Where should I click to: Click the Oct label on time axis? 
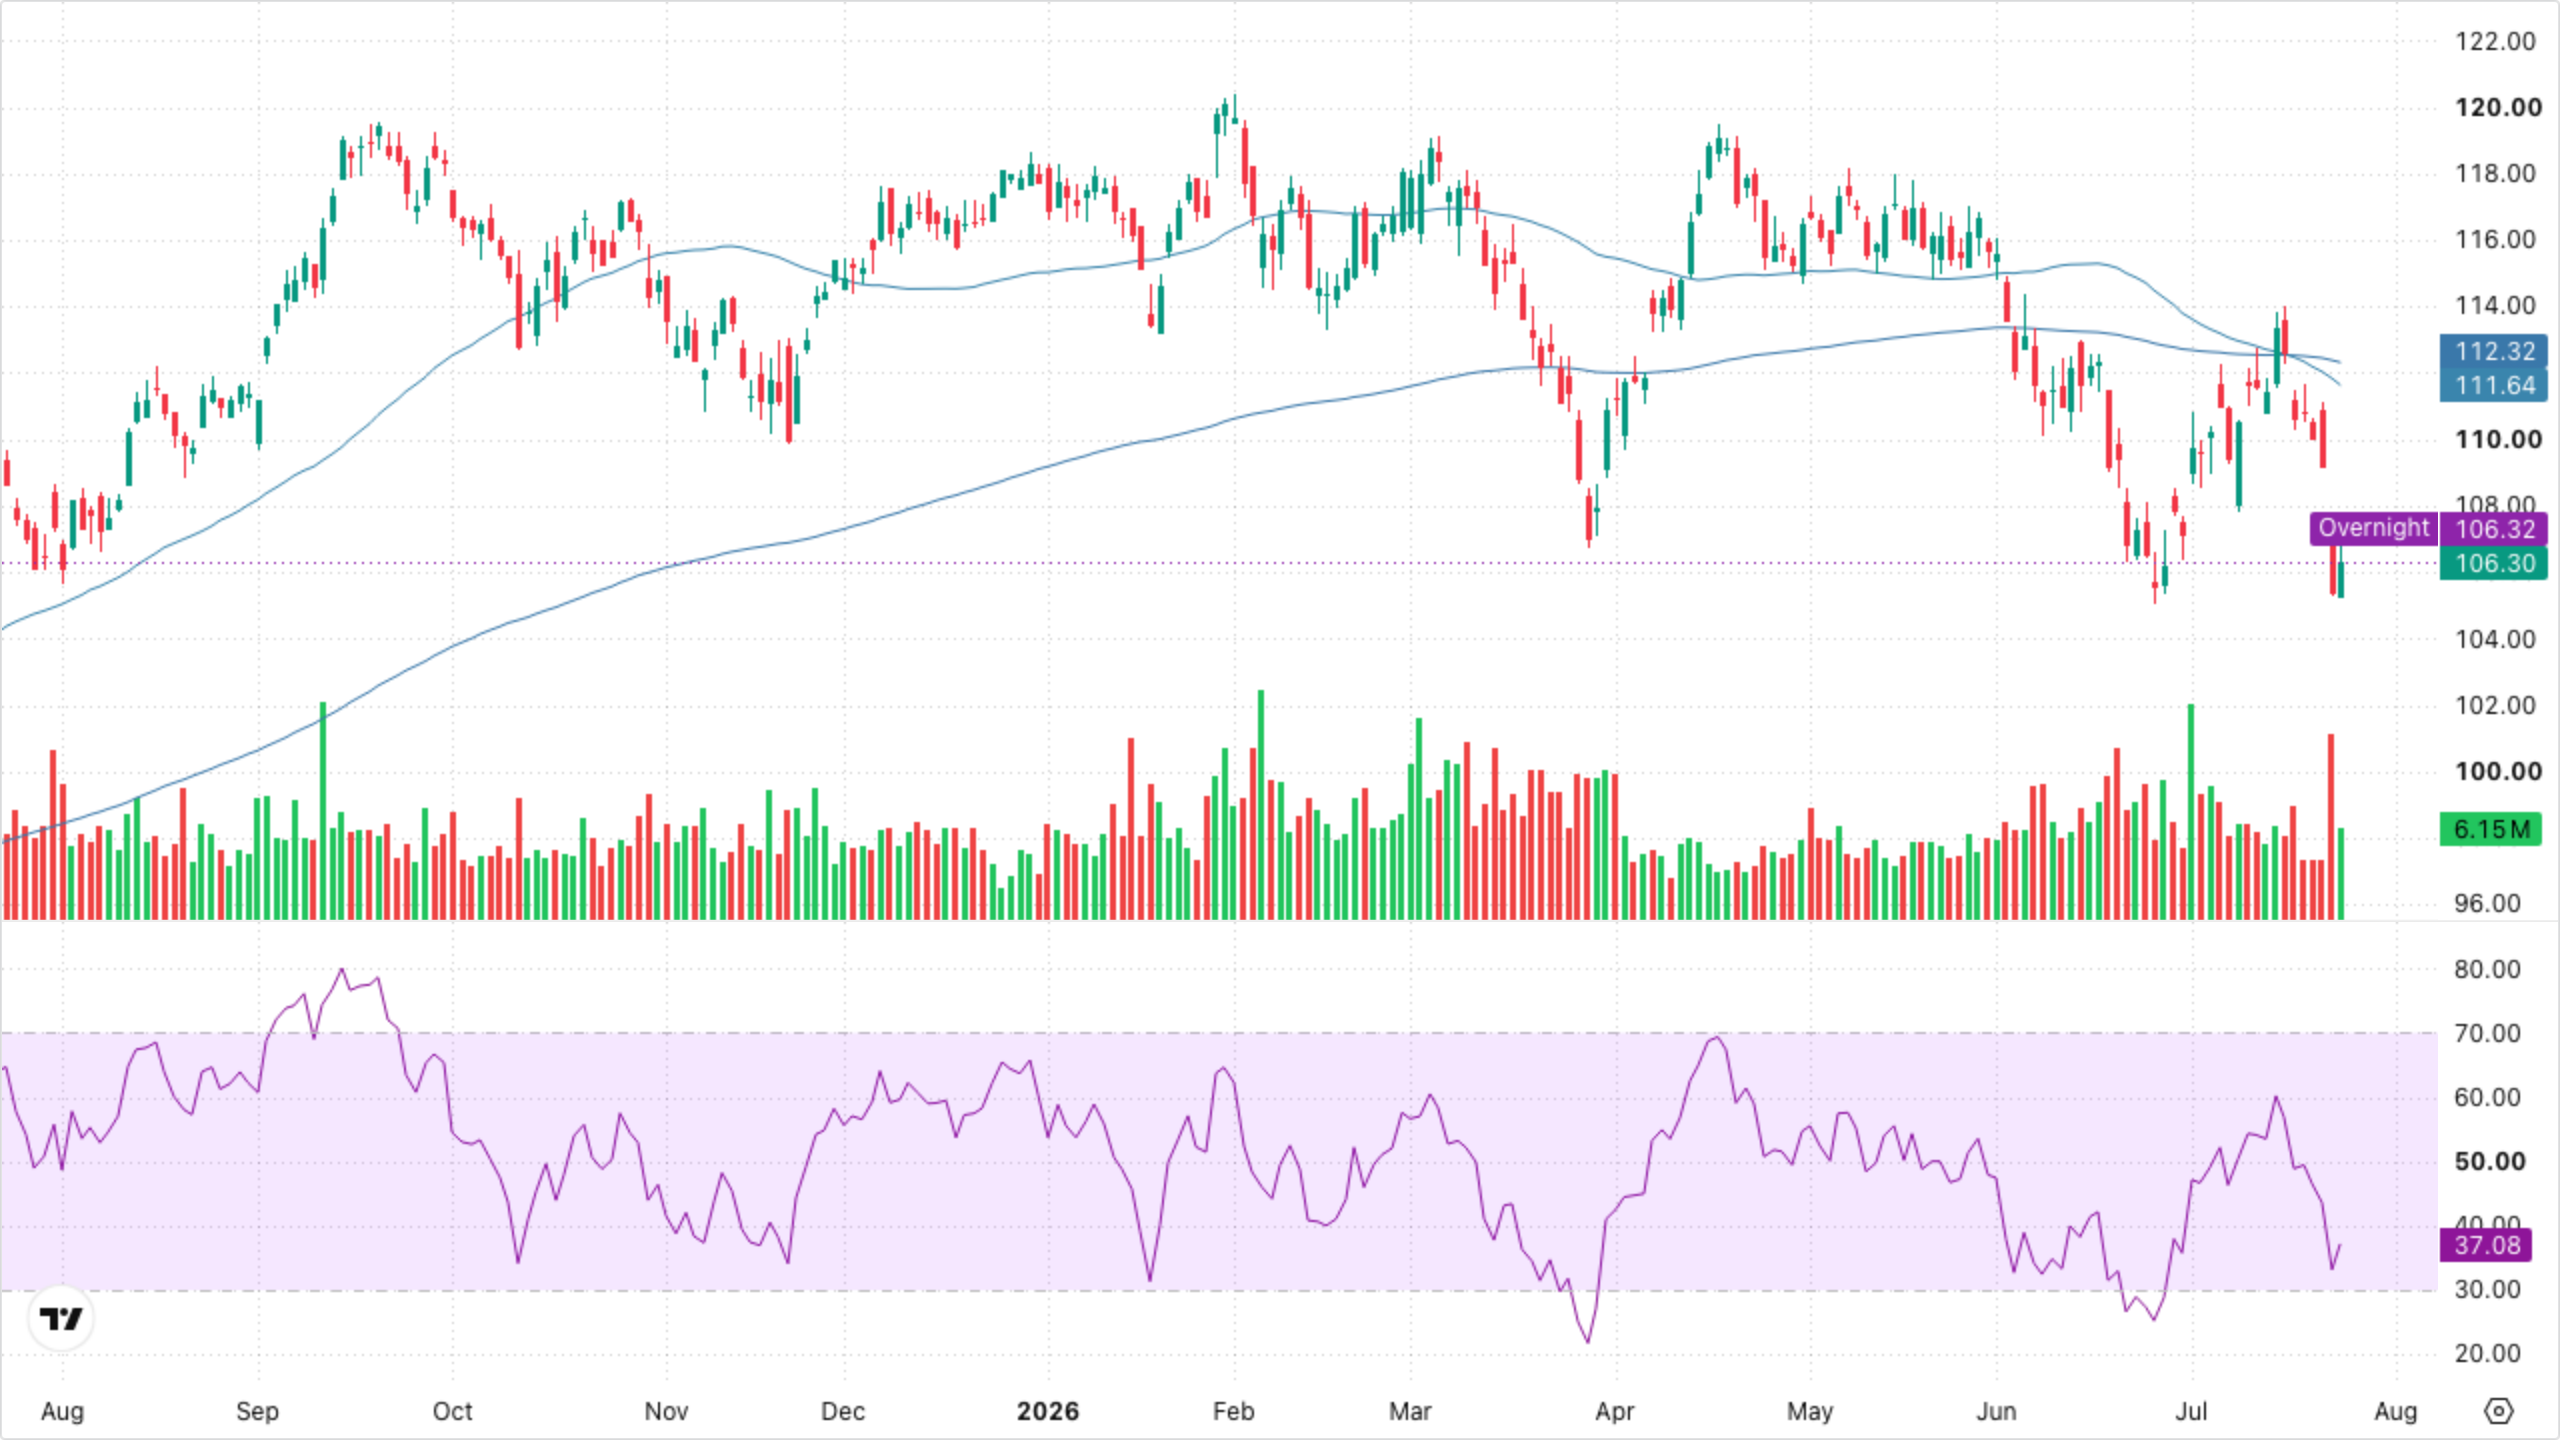pos(452,1411)
